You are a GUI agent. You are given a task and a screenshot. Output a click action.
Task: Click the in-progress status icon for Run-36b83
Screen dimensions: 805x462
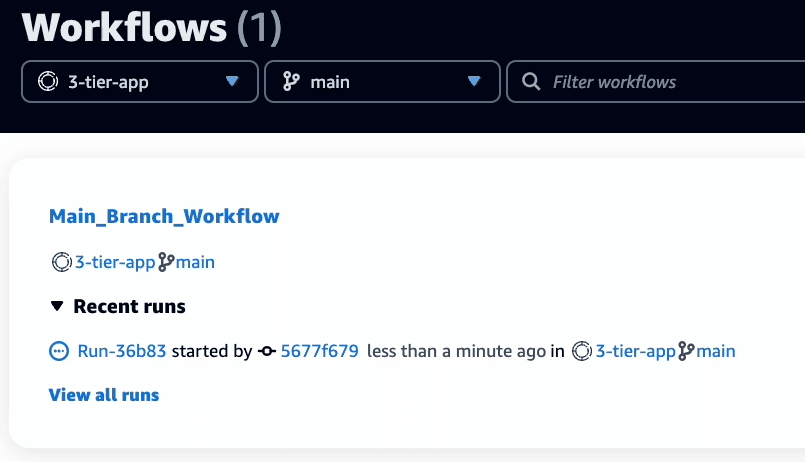pos(59,352)
